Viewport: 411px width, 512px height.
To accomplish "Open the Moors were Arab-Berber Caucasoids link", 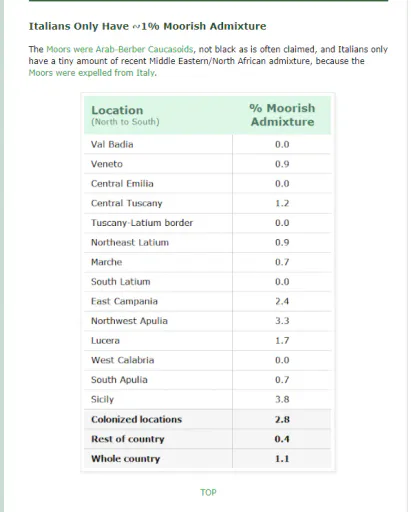I will pos(119,49).
